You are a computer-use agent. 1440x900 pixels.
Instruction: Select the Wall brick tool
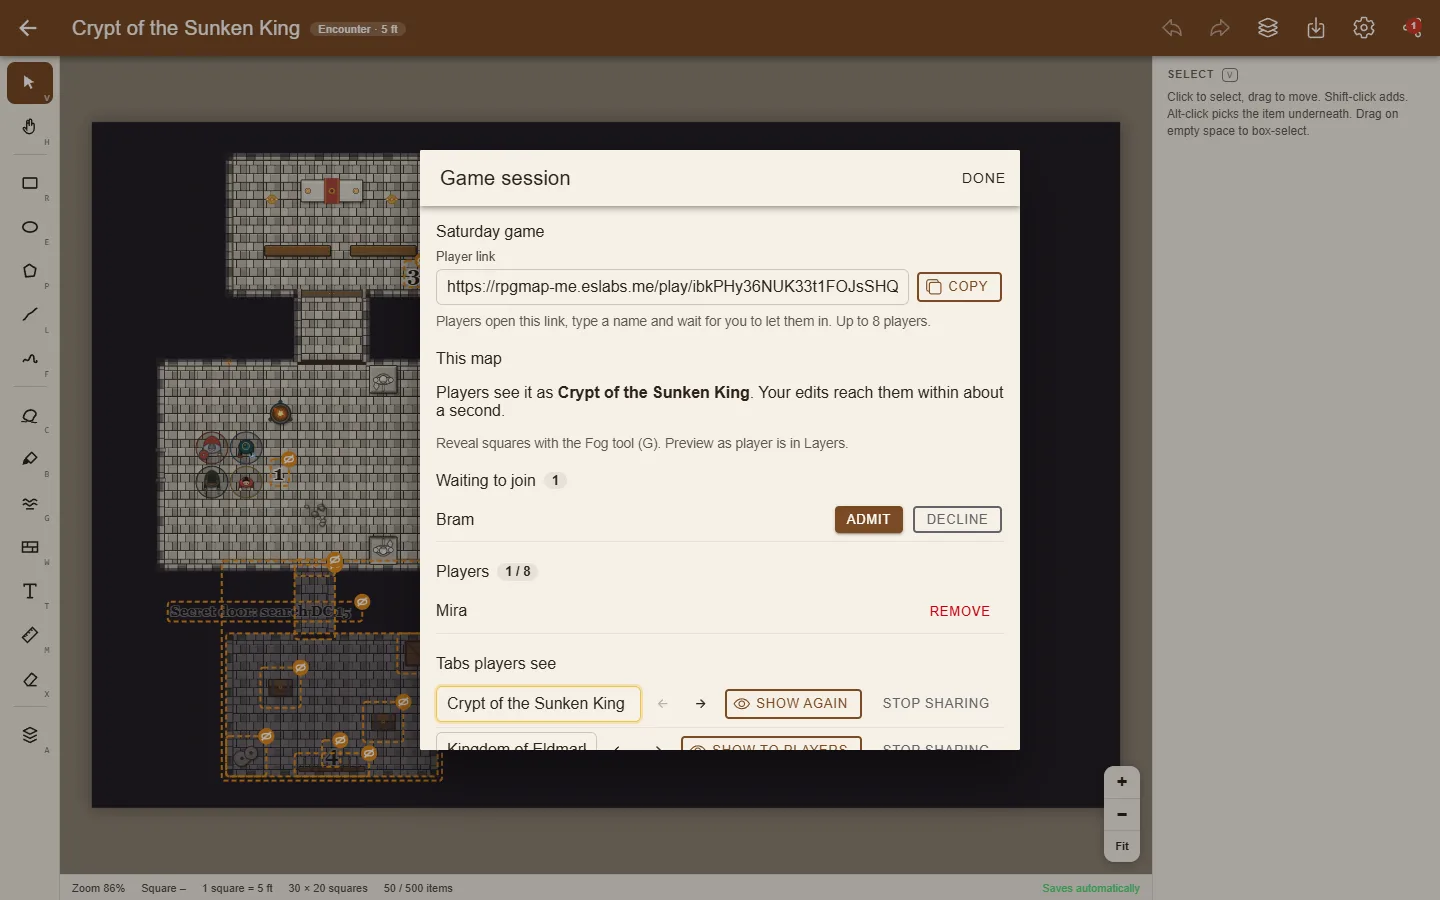29,547
